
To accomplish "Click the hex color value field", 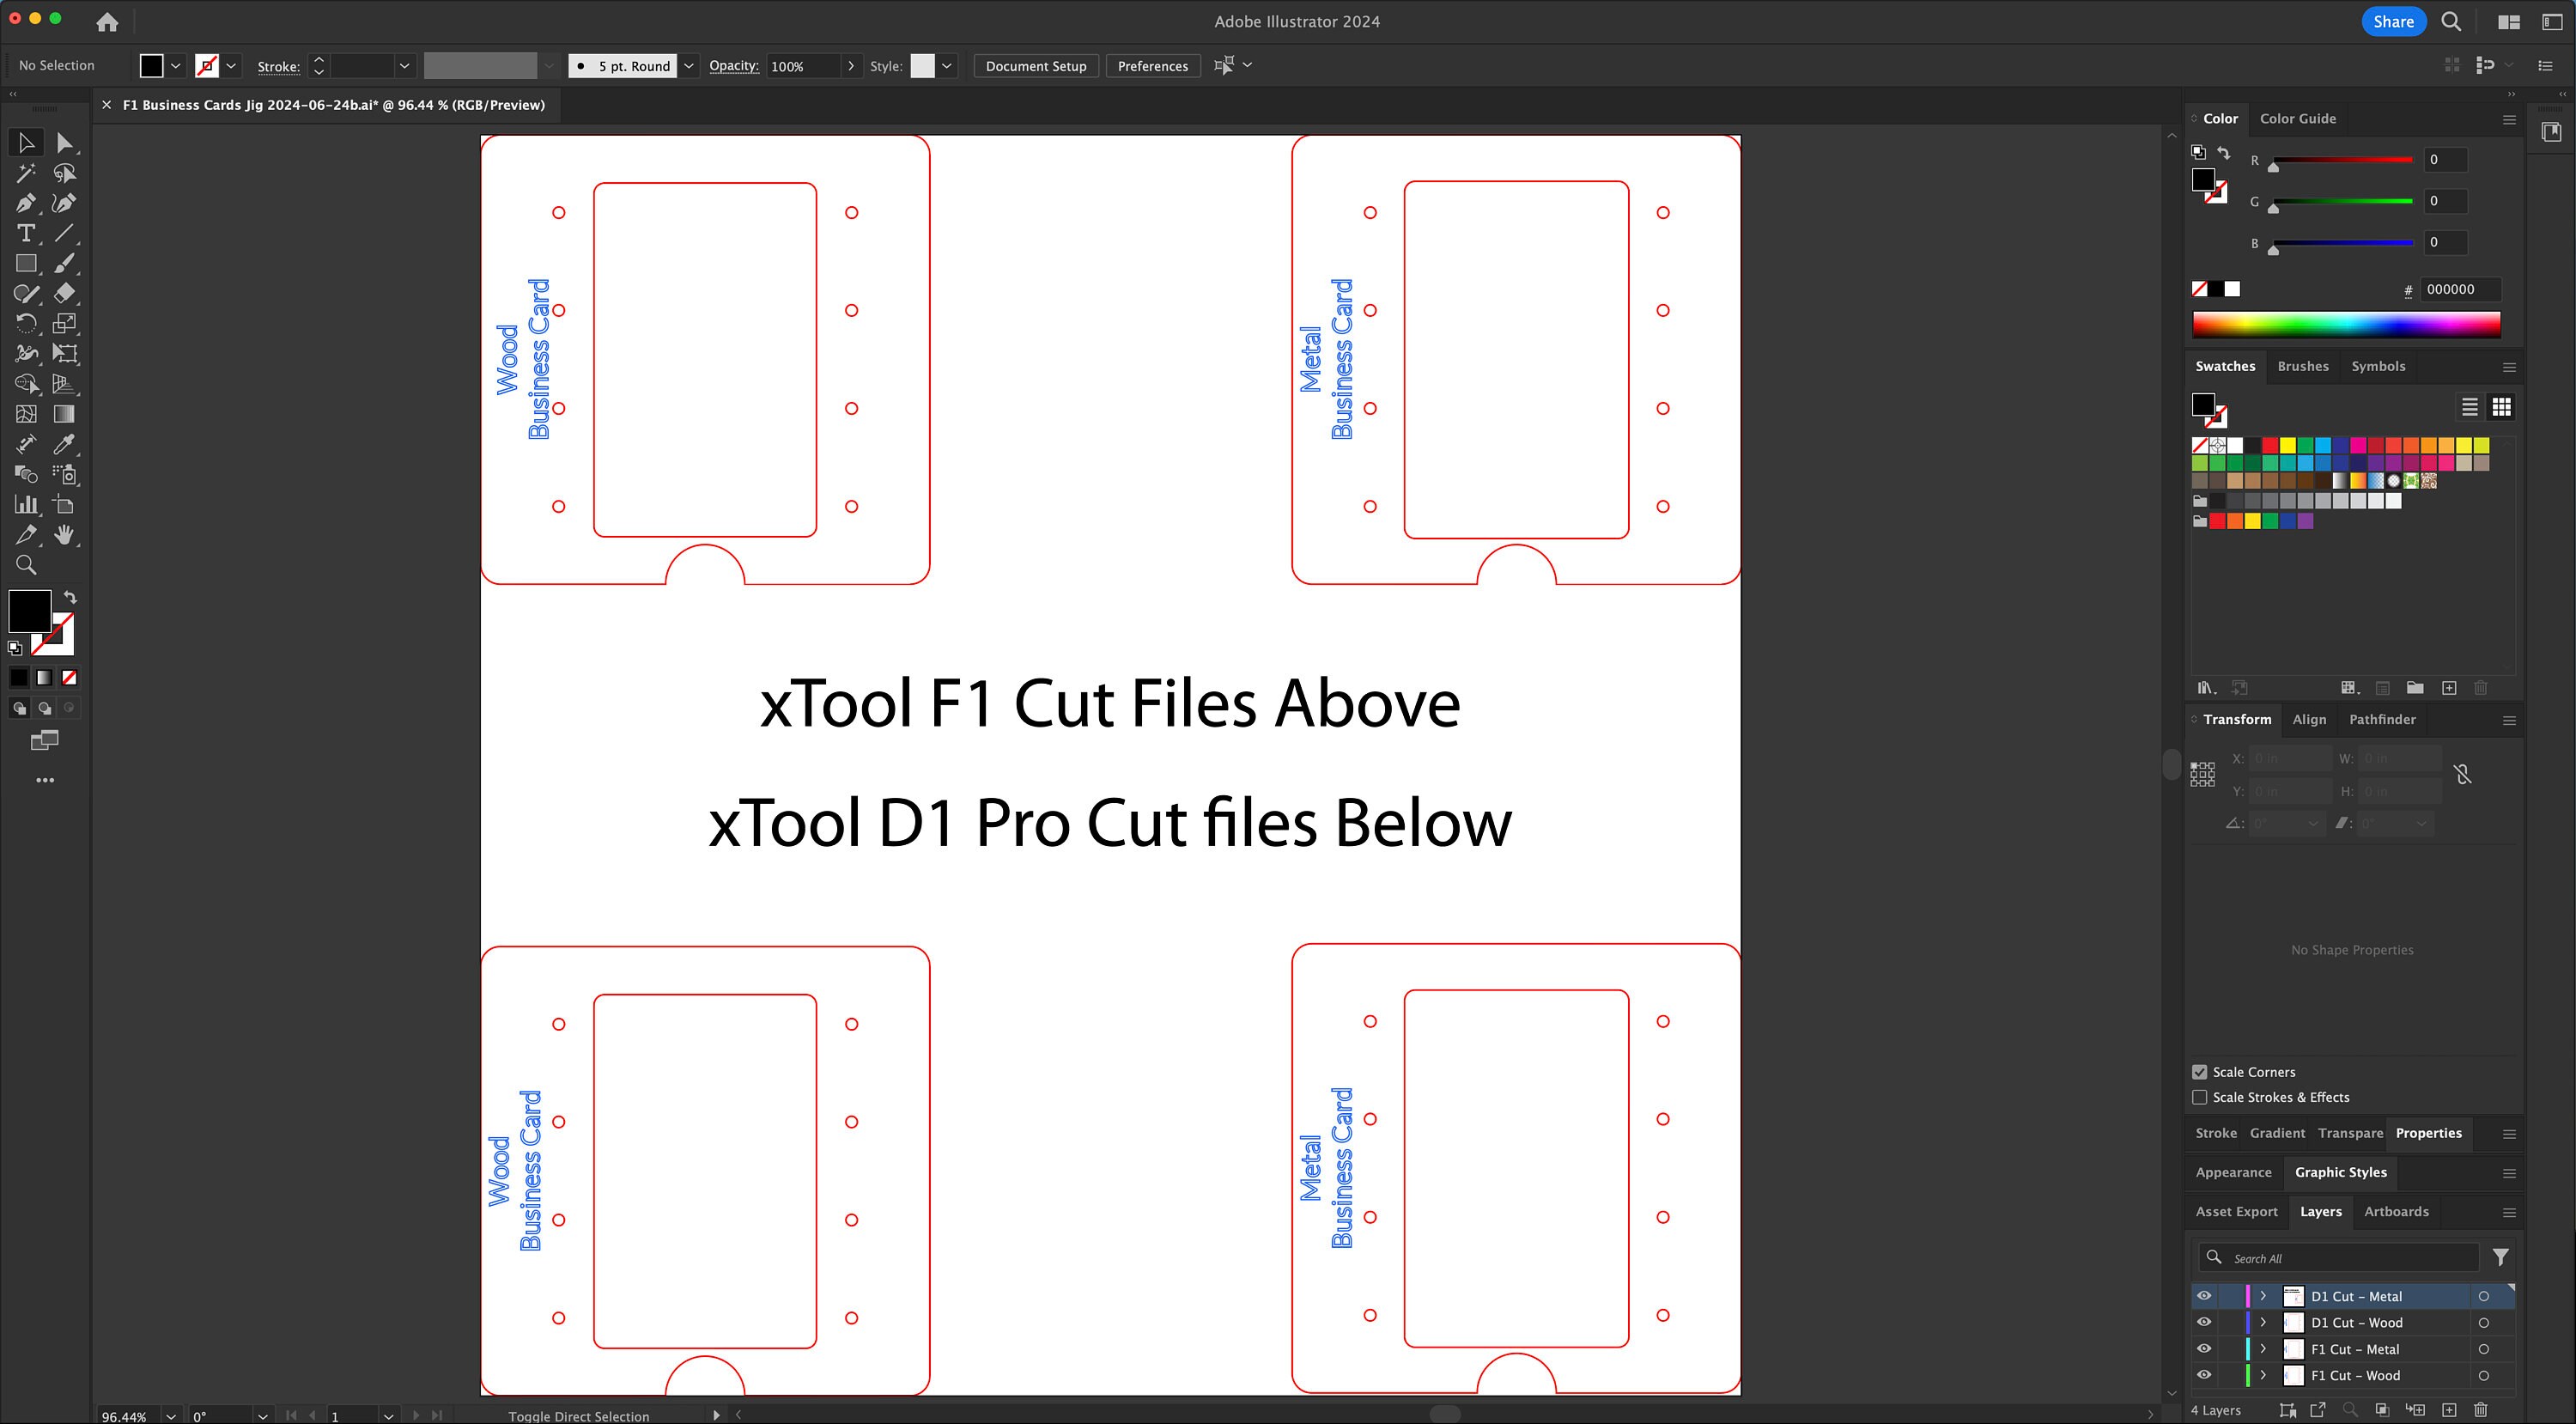I will (x=2460, y=289).
